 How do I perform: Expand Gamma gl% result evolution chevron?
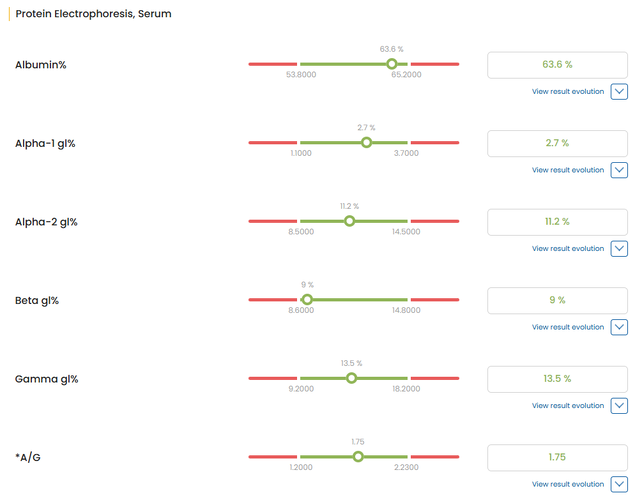pyautogui.click(x=619, y=406)
